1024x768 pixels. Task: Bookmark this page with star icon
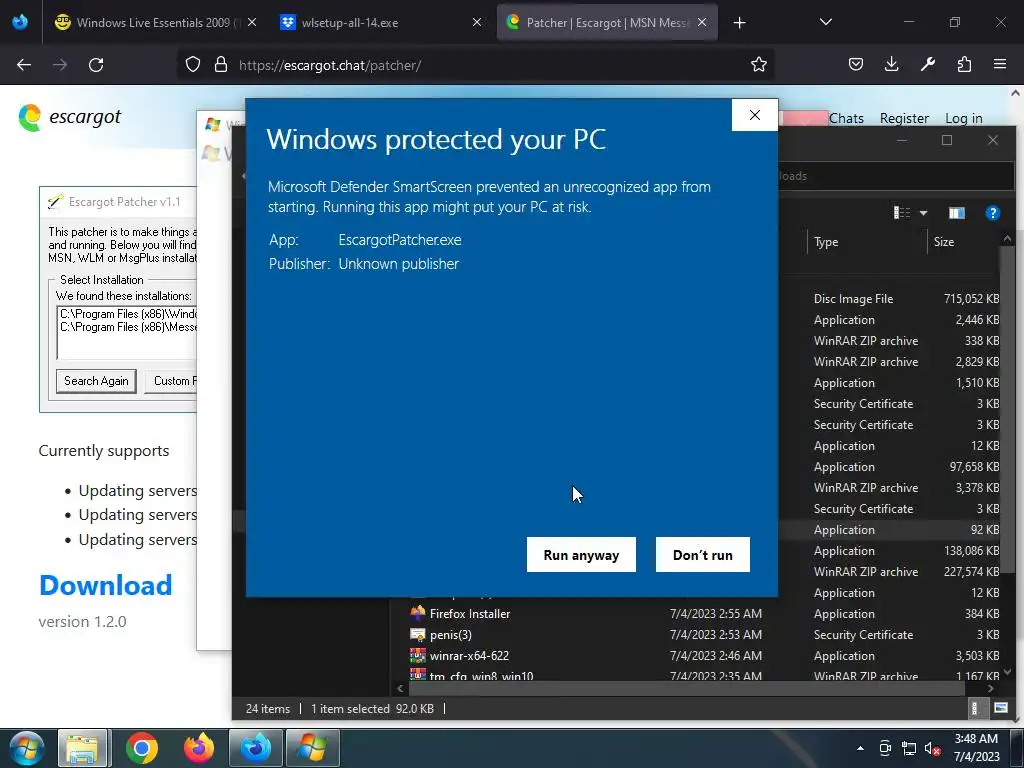pyautogui.click(x=758, y=65)
